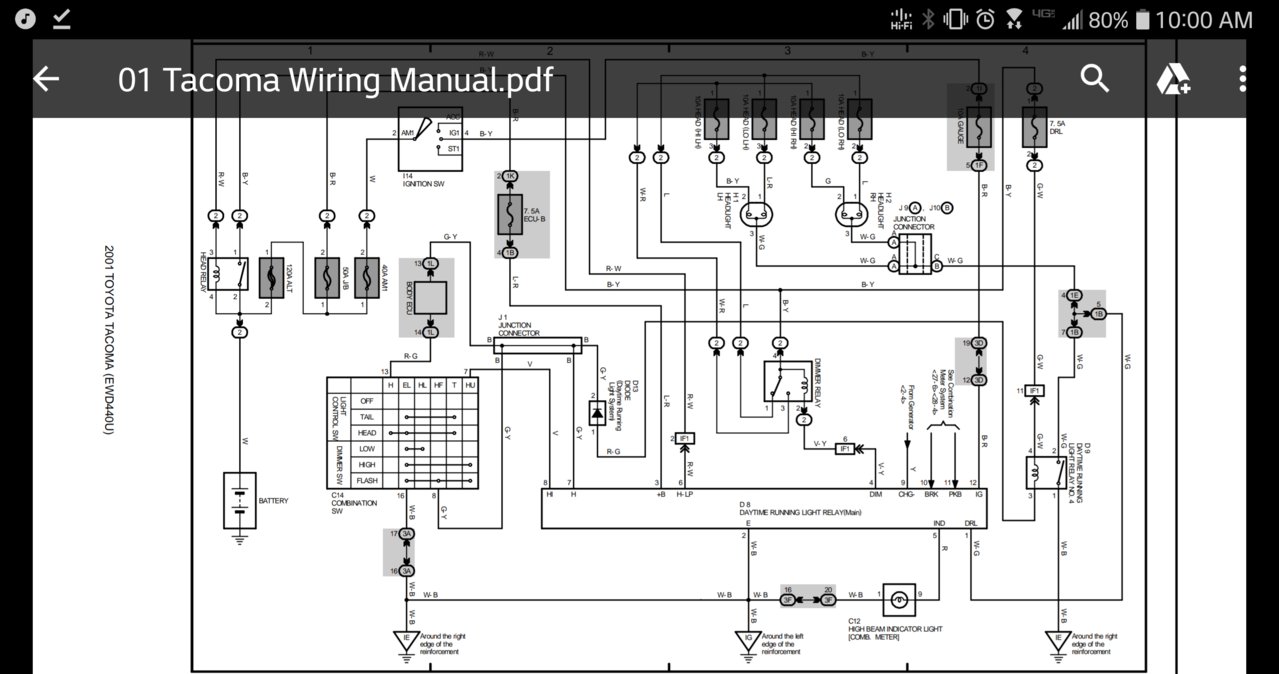
Task: Tap the 'PKB' terminal label on the relay
Action: click(x=955, y=494)
